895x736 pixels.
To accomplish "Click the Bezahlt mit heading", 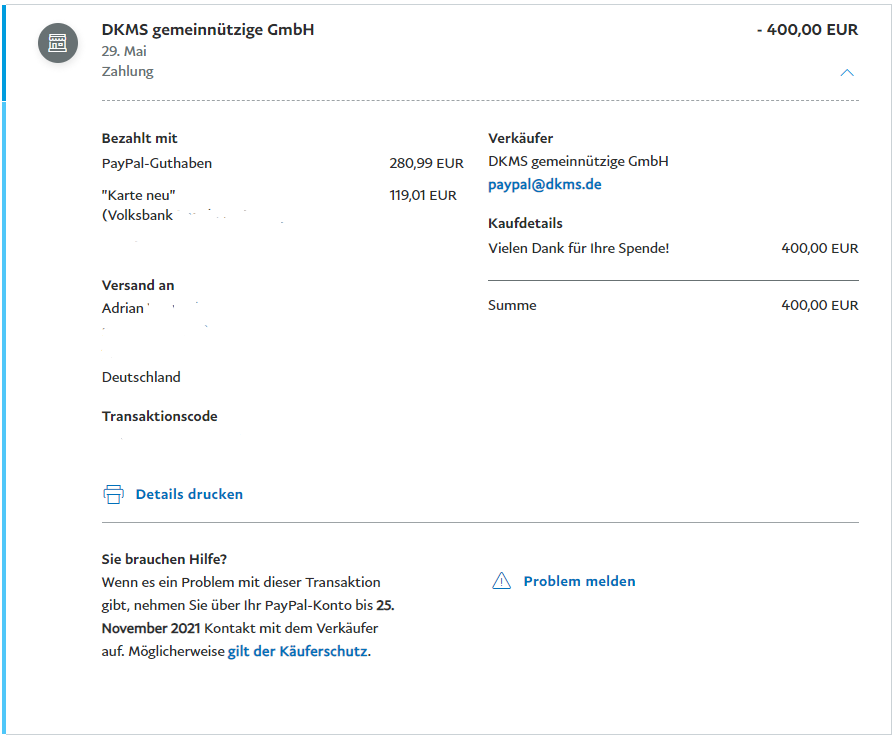I will tap(139, 138).
